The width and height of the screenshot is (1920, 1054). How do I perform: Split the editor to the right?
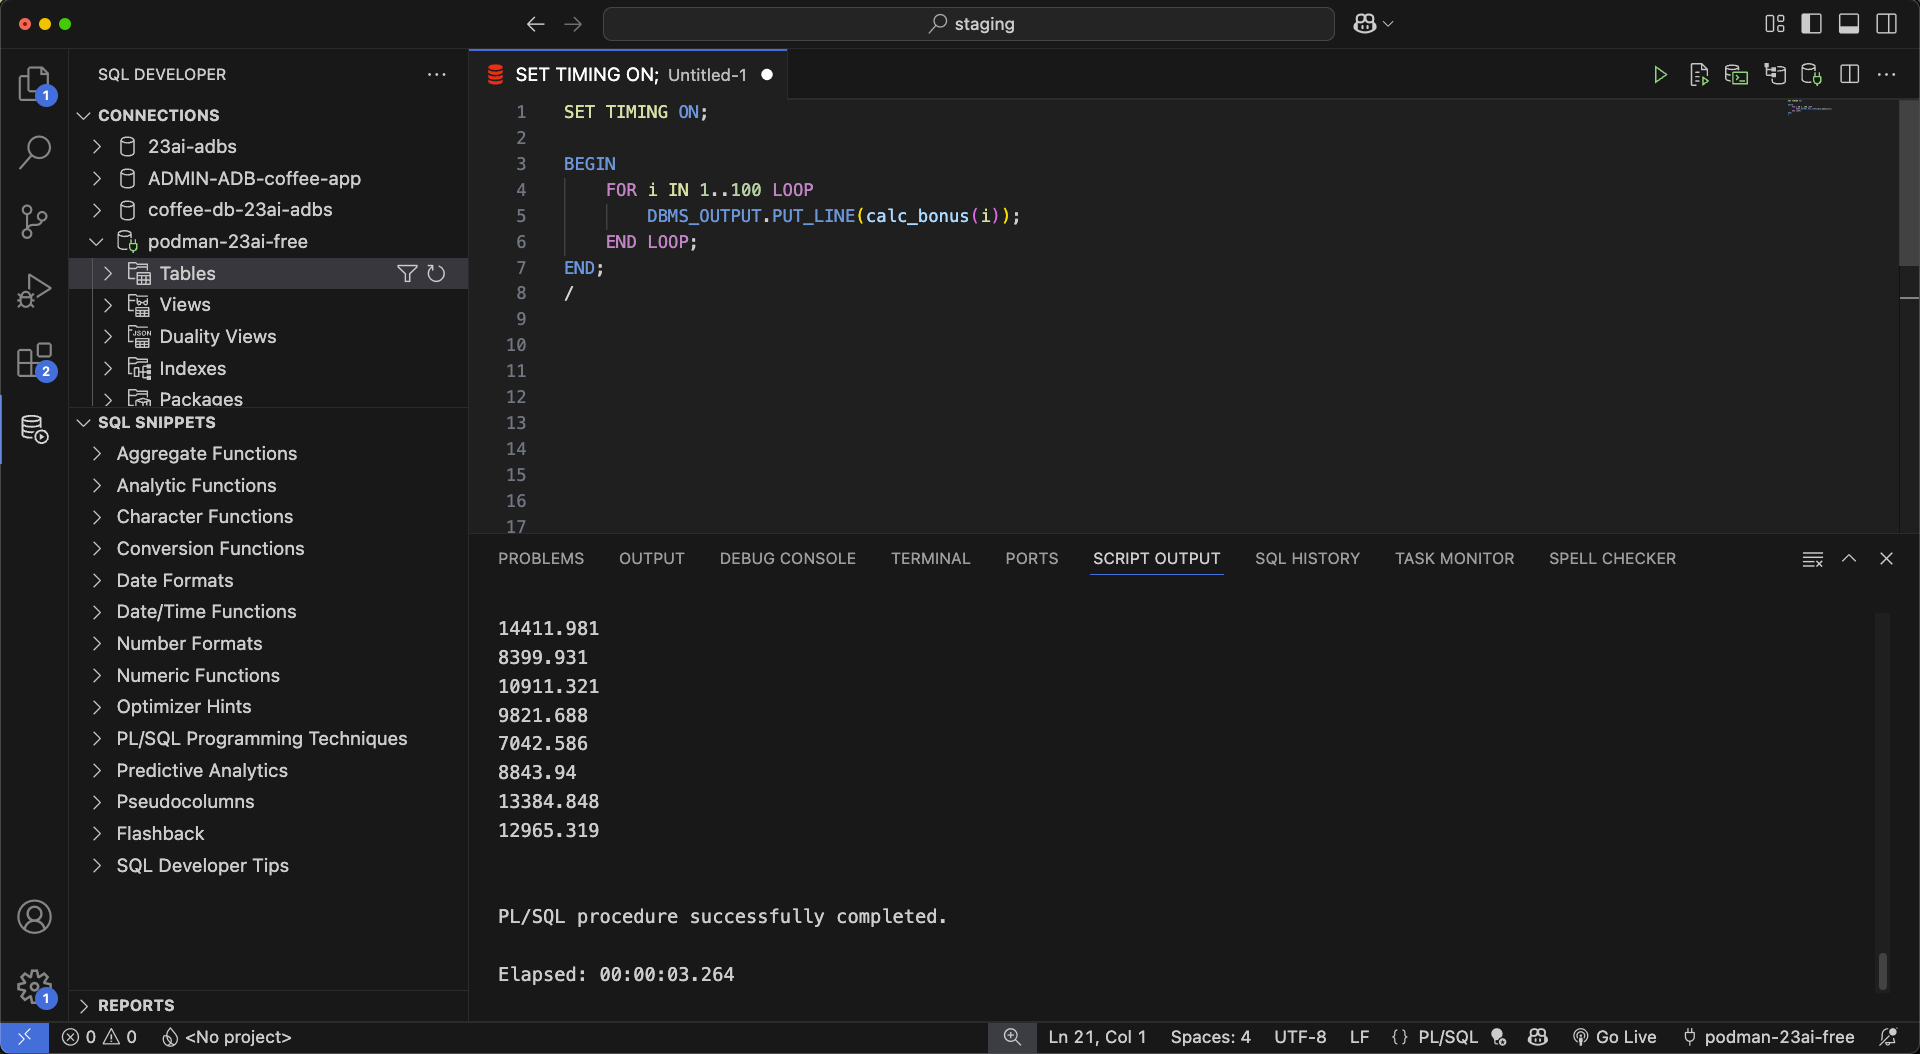tap(1849, 75)
